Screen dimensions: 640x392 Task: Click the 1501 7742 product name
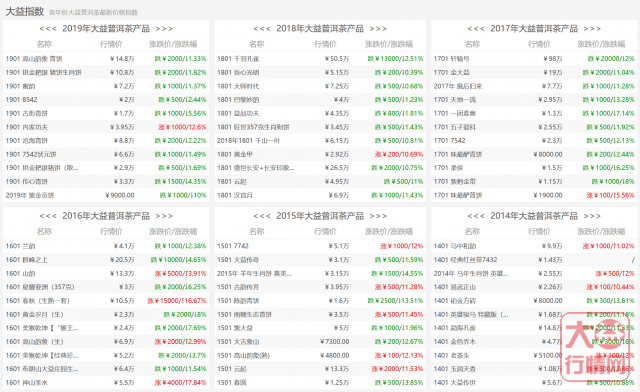[x=233, y=246]
